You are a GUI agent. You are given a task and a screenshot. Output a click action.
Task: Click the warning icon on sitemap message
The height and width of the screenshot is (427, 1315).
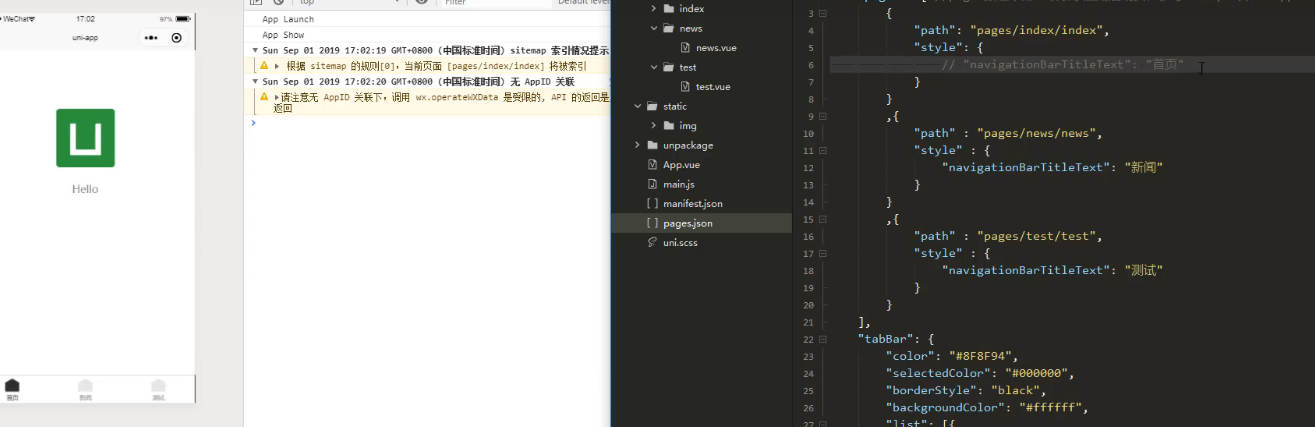pos(264,66)
